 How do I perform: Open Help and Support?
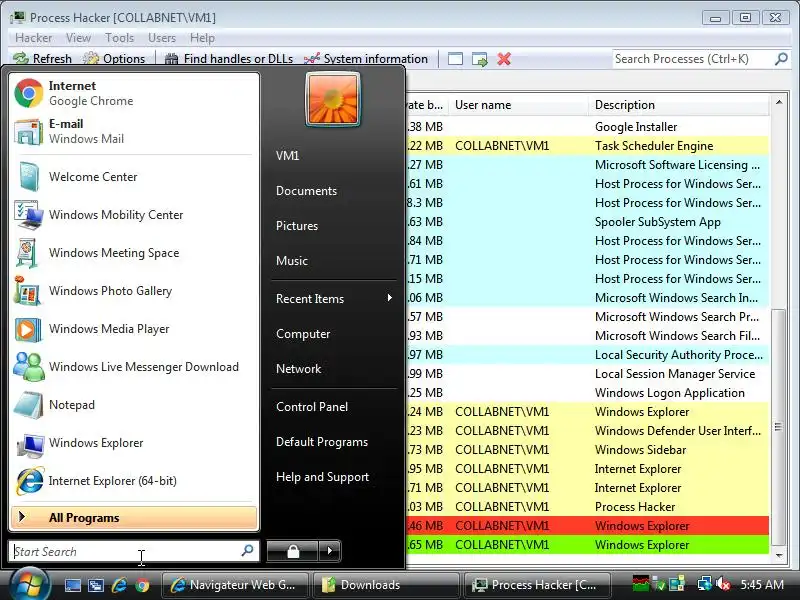(322, 477)
